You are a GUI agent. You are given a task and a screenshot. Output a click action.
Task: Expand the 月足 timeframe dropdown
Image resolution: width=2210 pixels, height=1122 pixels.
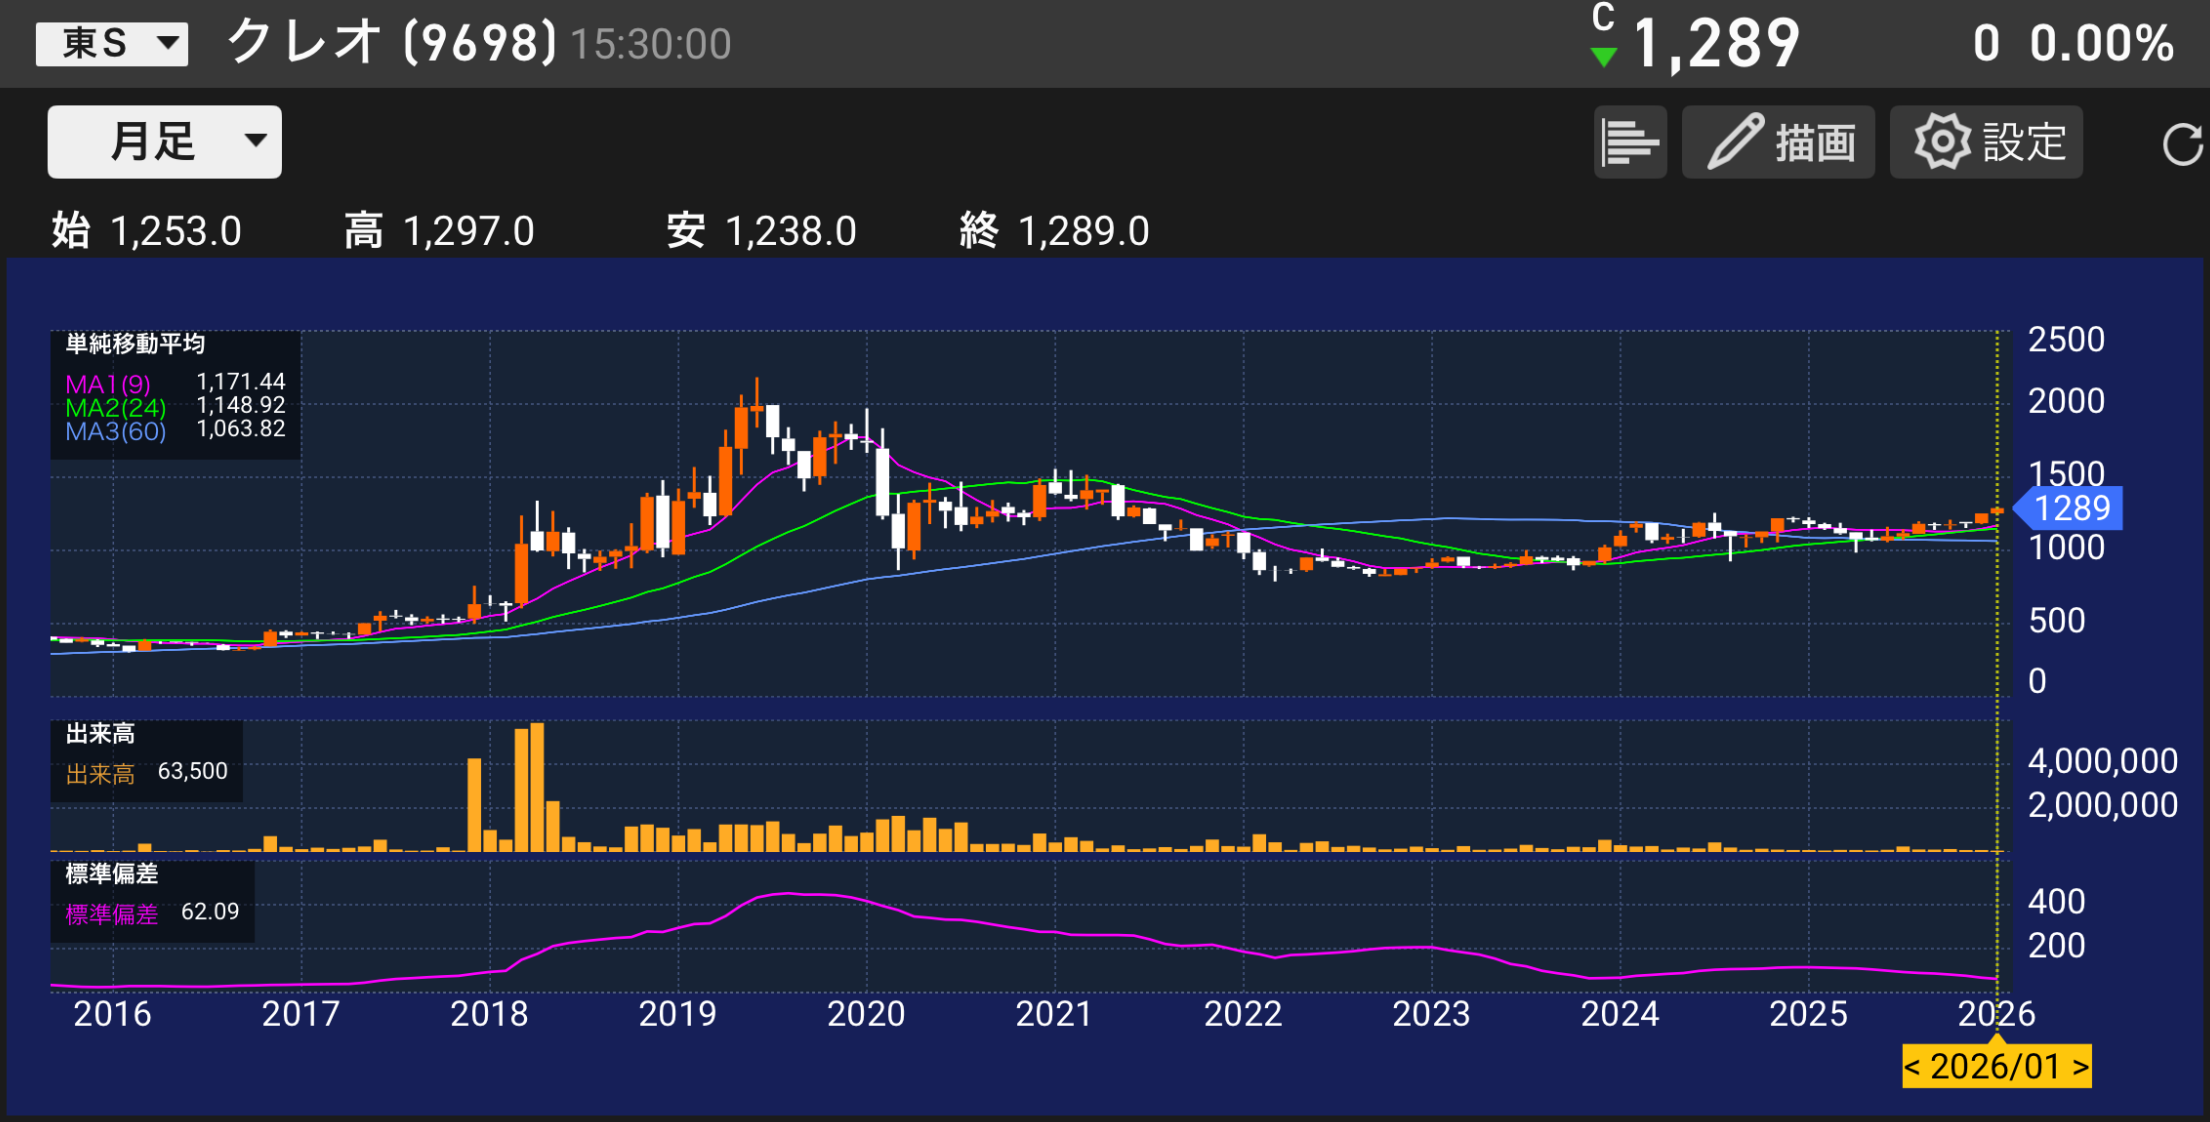click(164, 142)
